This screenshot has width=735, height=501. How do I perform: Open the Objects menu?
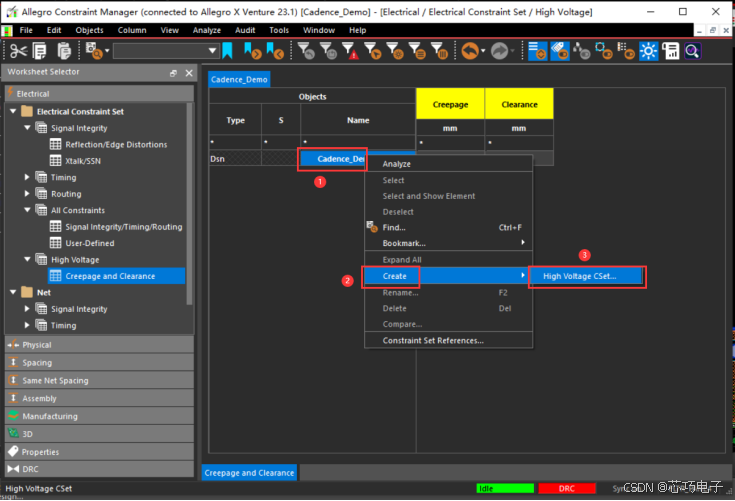click(89, 30)
